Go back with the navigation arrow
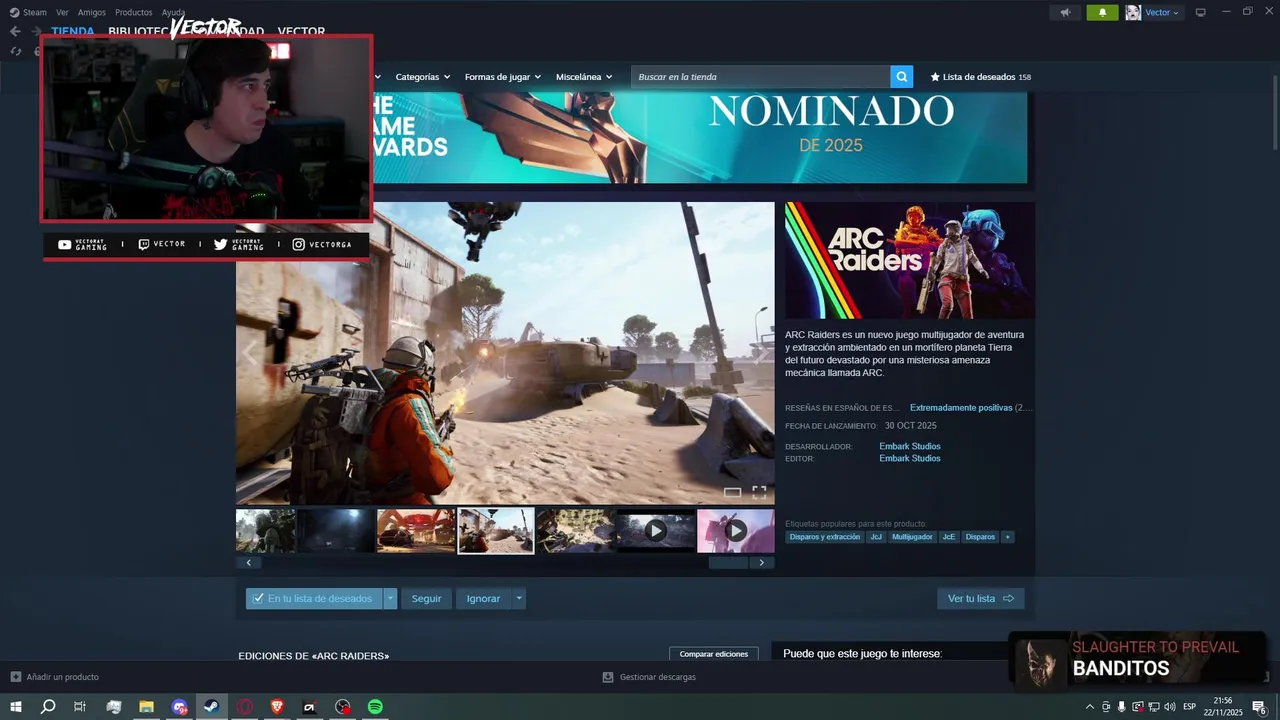Viewport: 1280px width, 720px height. pos(15,31)
